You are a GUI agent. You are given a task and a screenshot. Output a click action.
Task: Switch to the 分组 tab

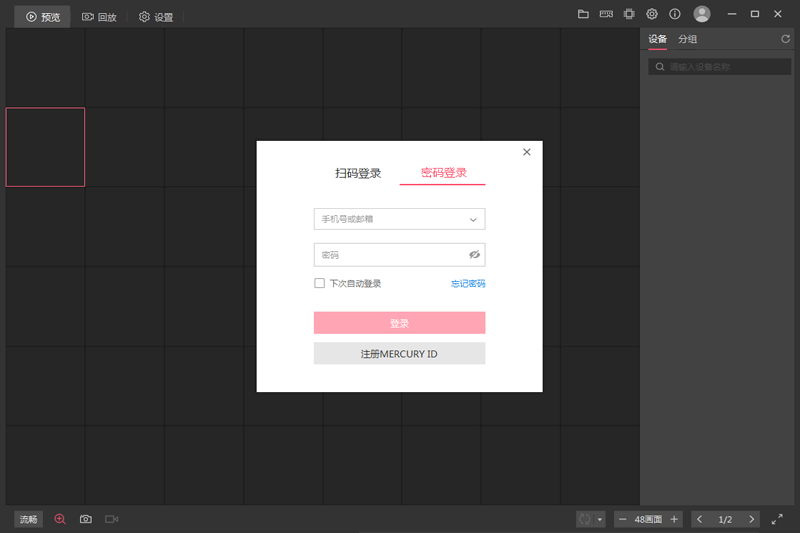pyautogui.click(x=687, y=39)
